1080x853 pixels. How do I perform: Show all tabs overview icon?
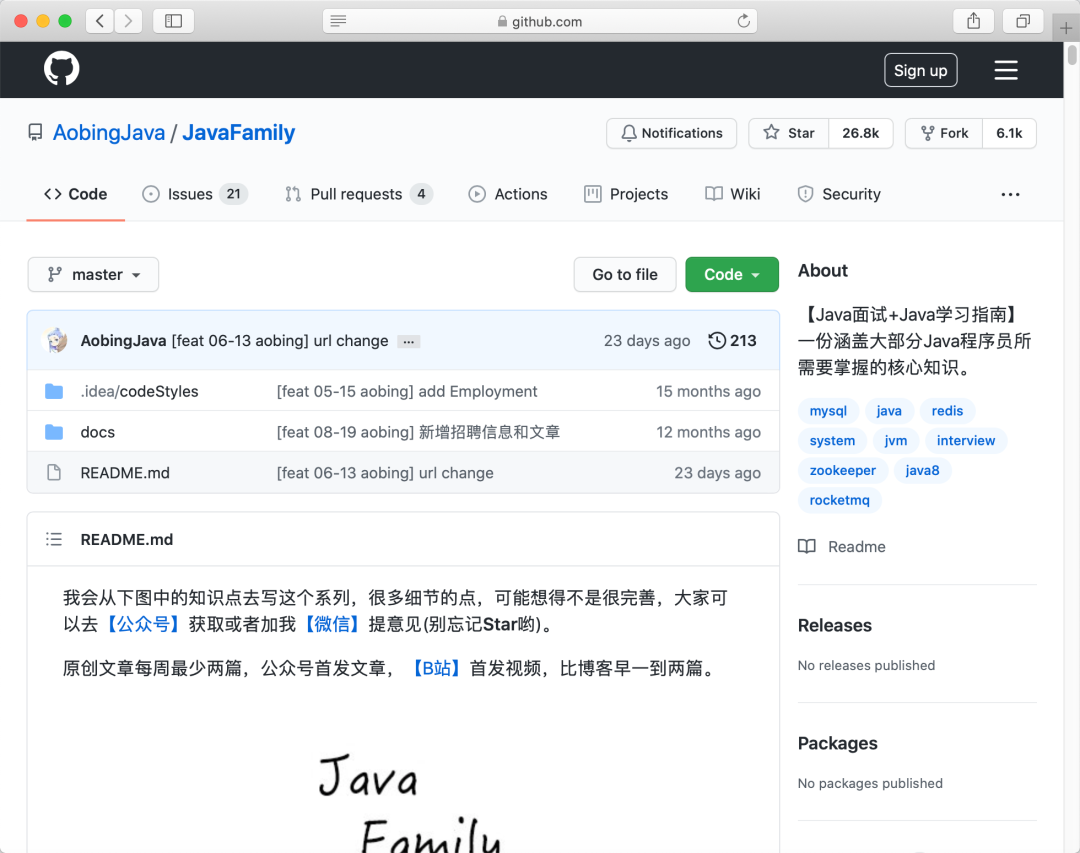(1023, 21)
